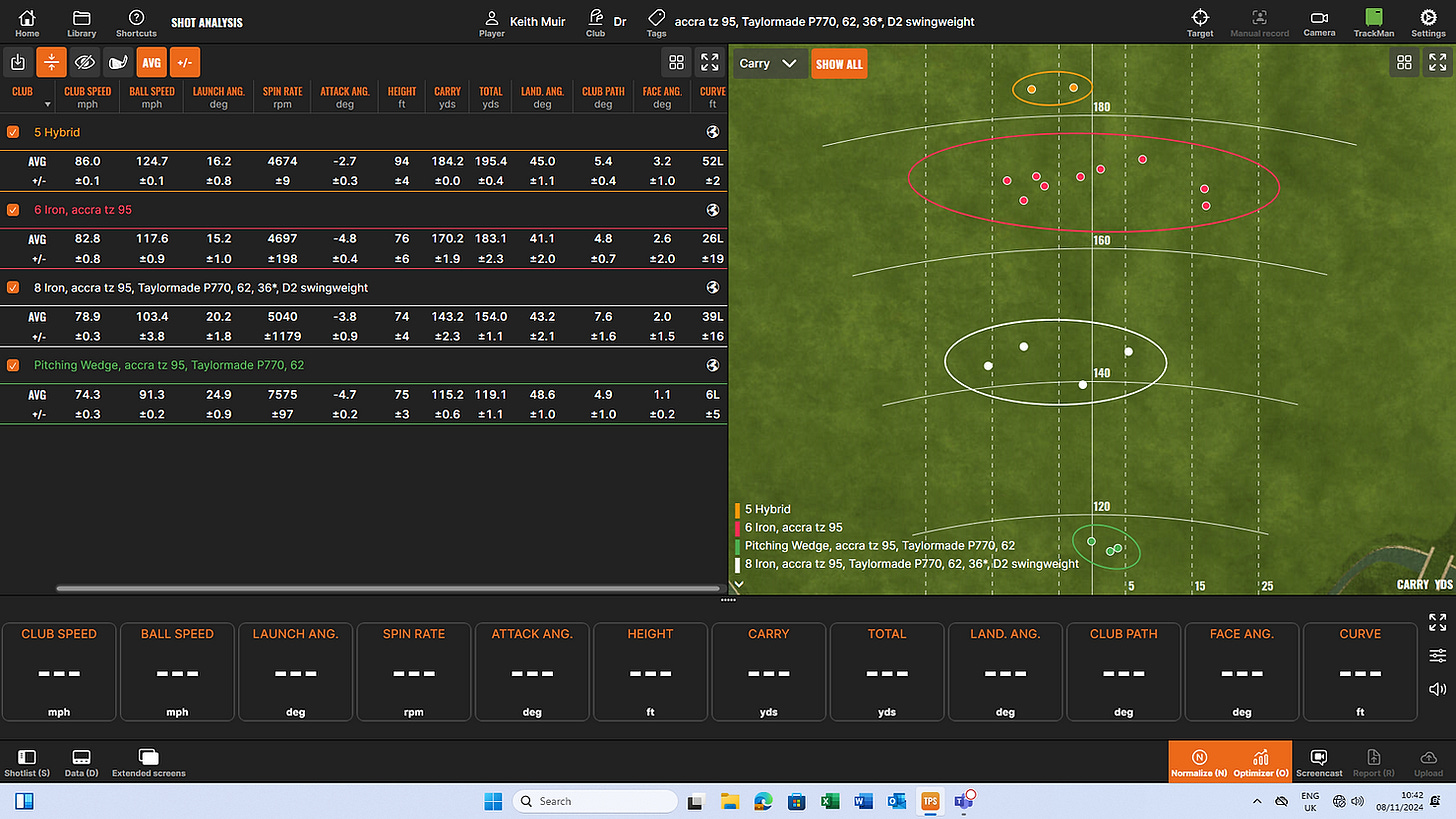Go to the Home screen
This screenshot has height=819, width=1456.
(27, 23)
